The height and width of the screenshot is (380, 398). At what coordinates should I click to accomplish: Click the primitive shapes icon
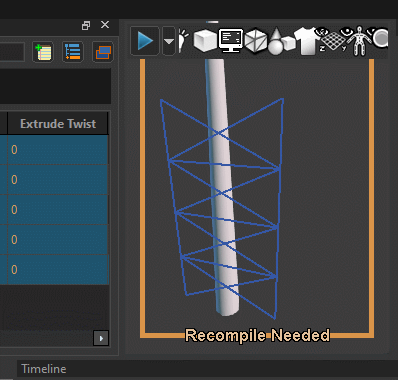click(x=281, y=41)
